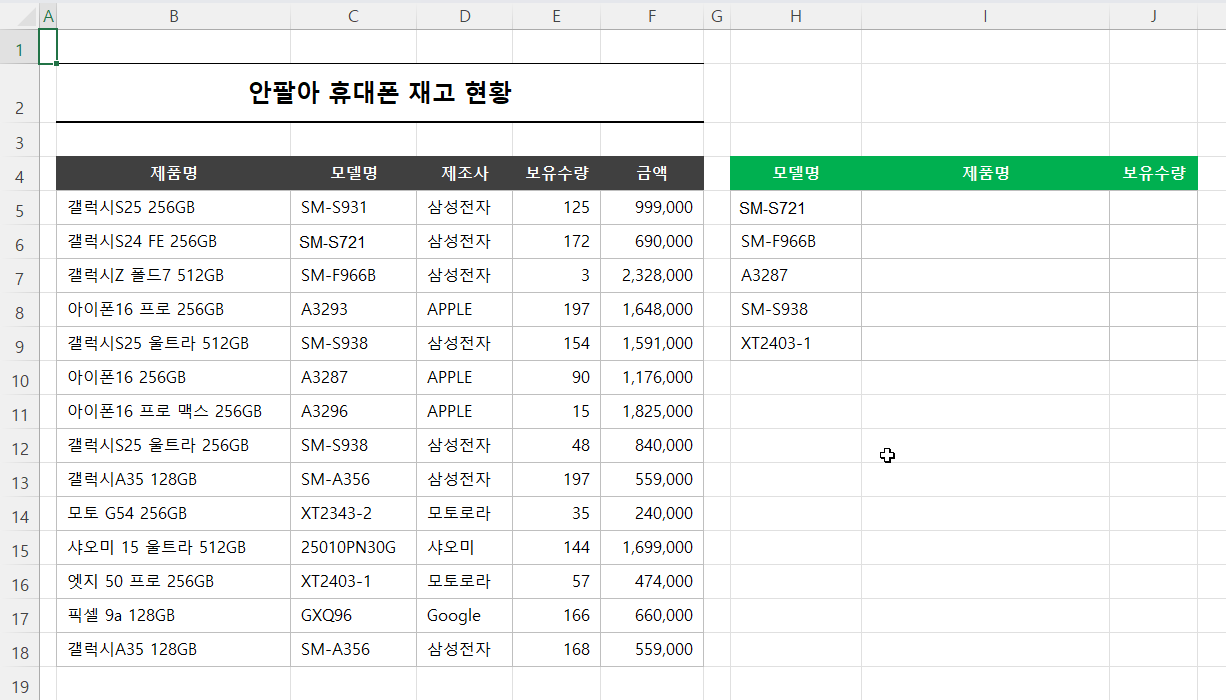Click the green '보유수량' header cell
1226x700 pixels.
(1153, 174)
